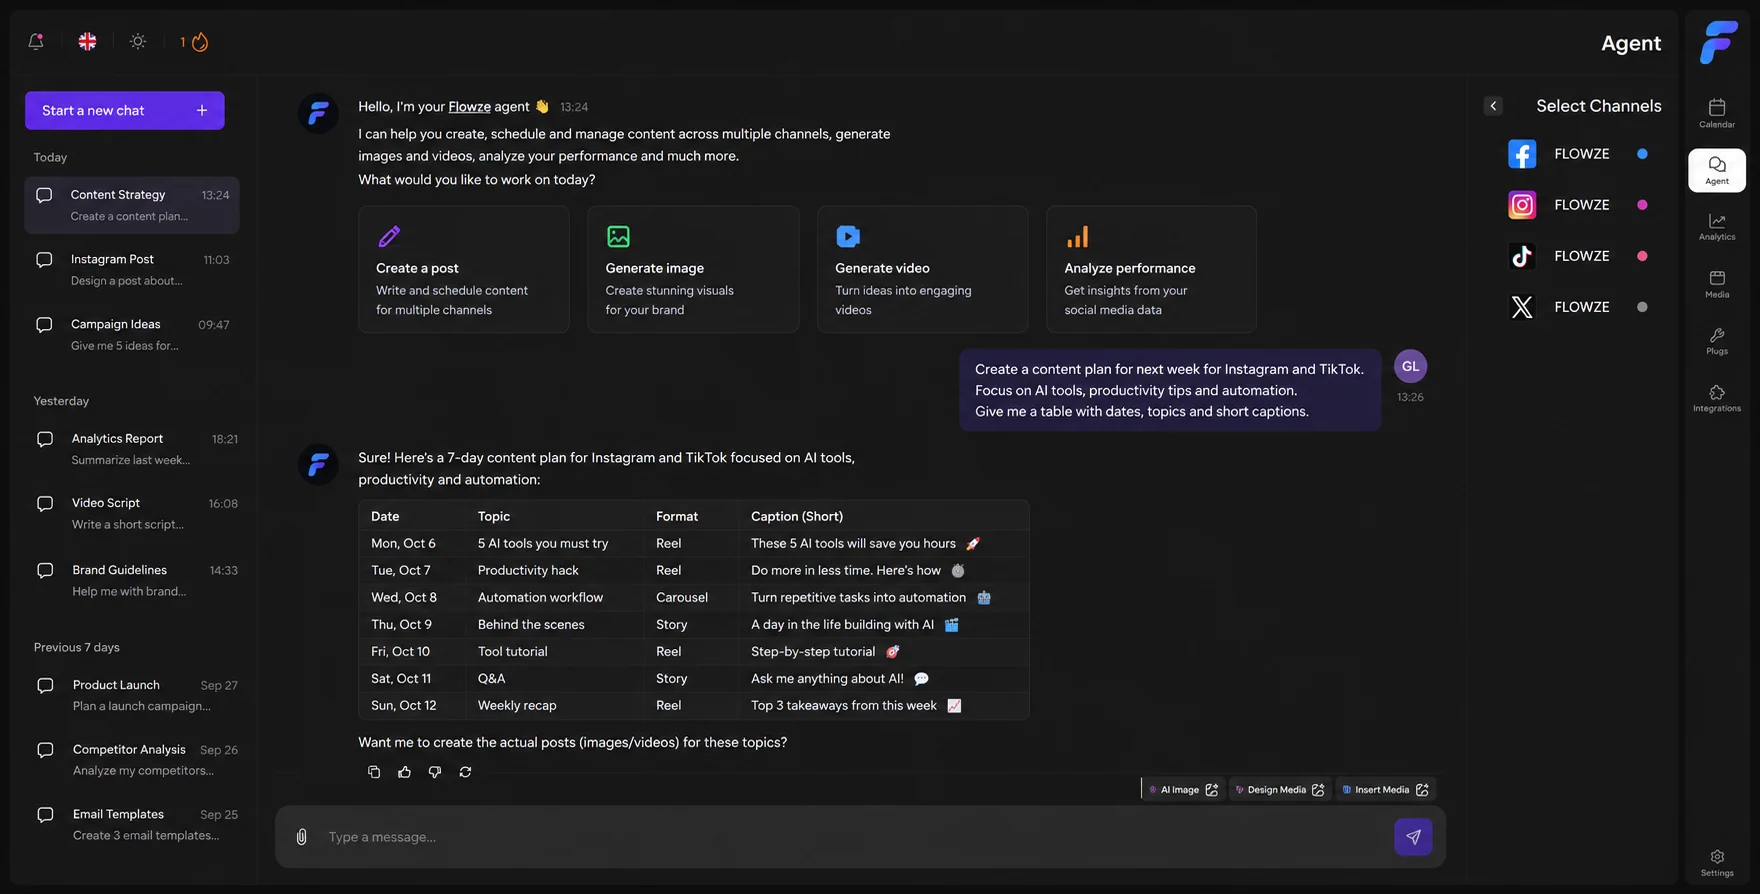Viewport: 1760px width, 894px height.
Task: Open the Instagram Post chat
Action: [132, 270]
